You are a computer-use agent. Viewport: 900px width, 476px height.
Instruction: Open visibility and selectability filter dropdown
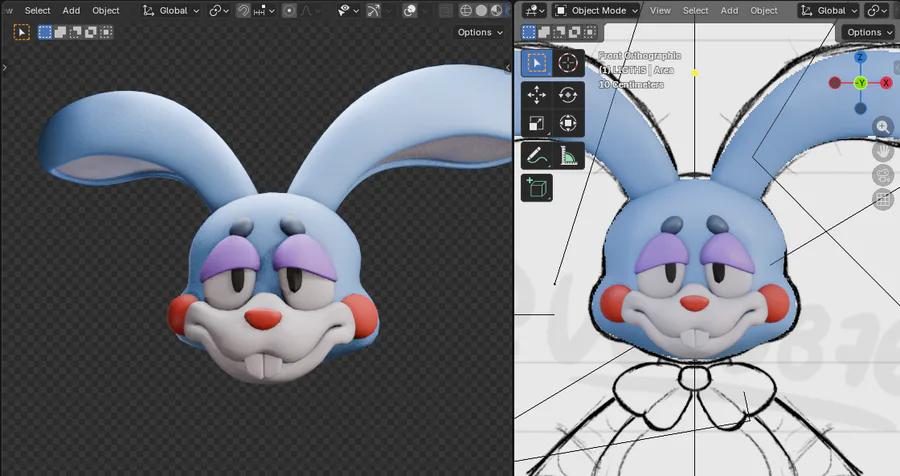click(348, 10)
